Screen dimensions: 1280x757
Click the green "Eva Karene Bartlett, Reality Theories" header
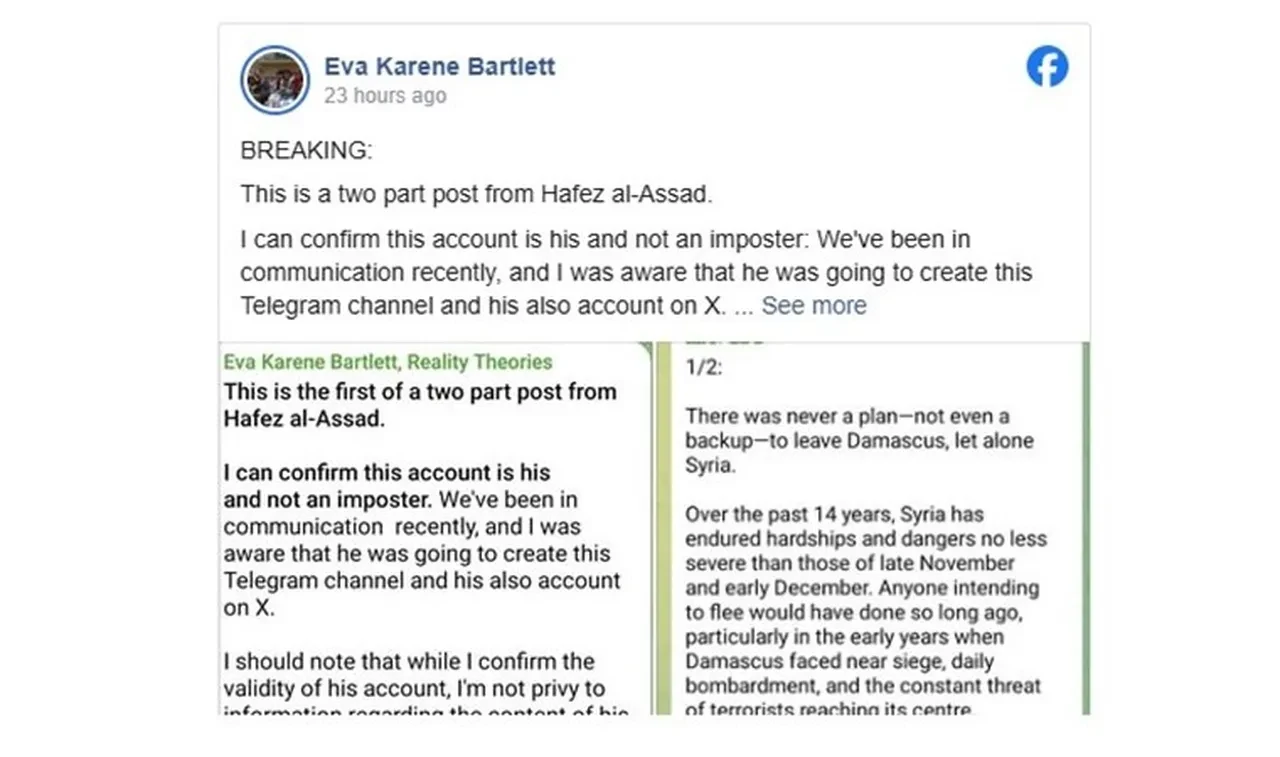[x=388, y=362]
